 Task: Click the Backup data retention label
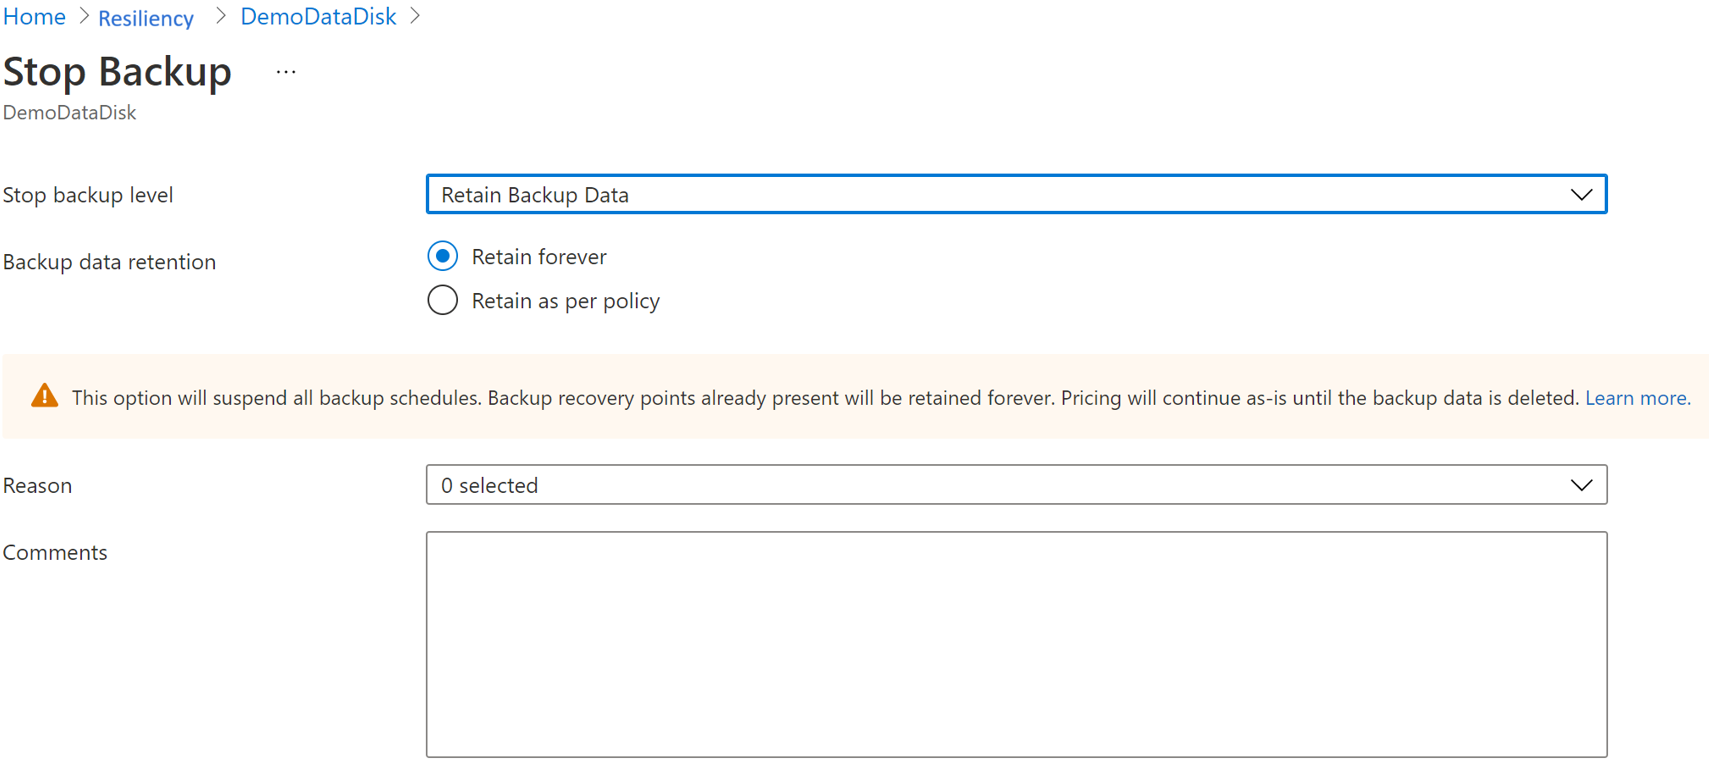tap(109, 262)
